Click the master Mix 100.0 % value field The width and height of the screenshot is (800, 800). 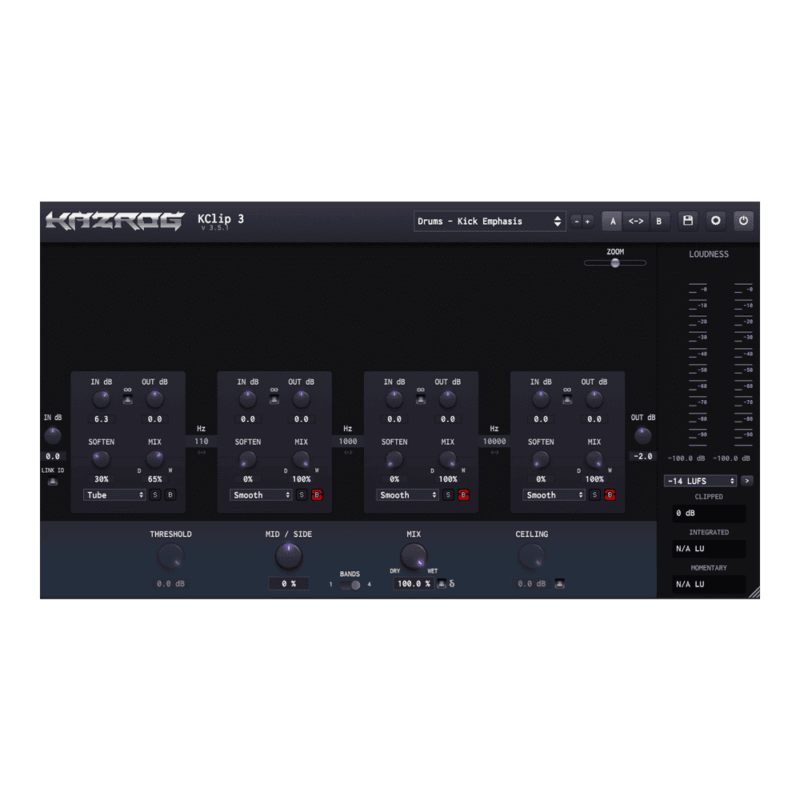point(414,584)
